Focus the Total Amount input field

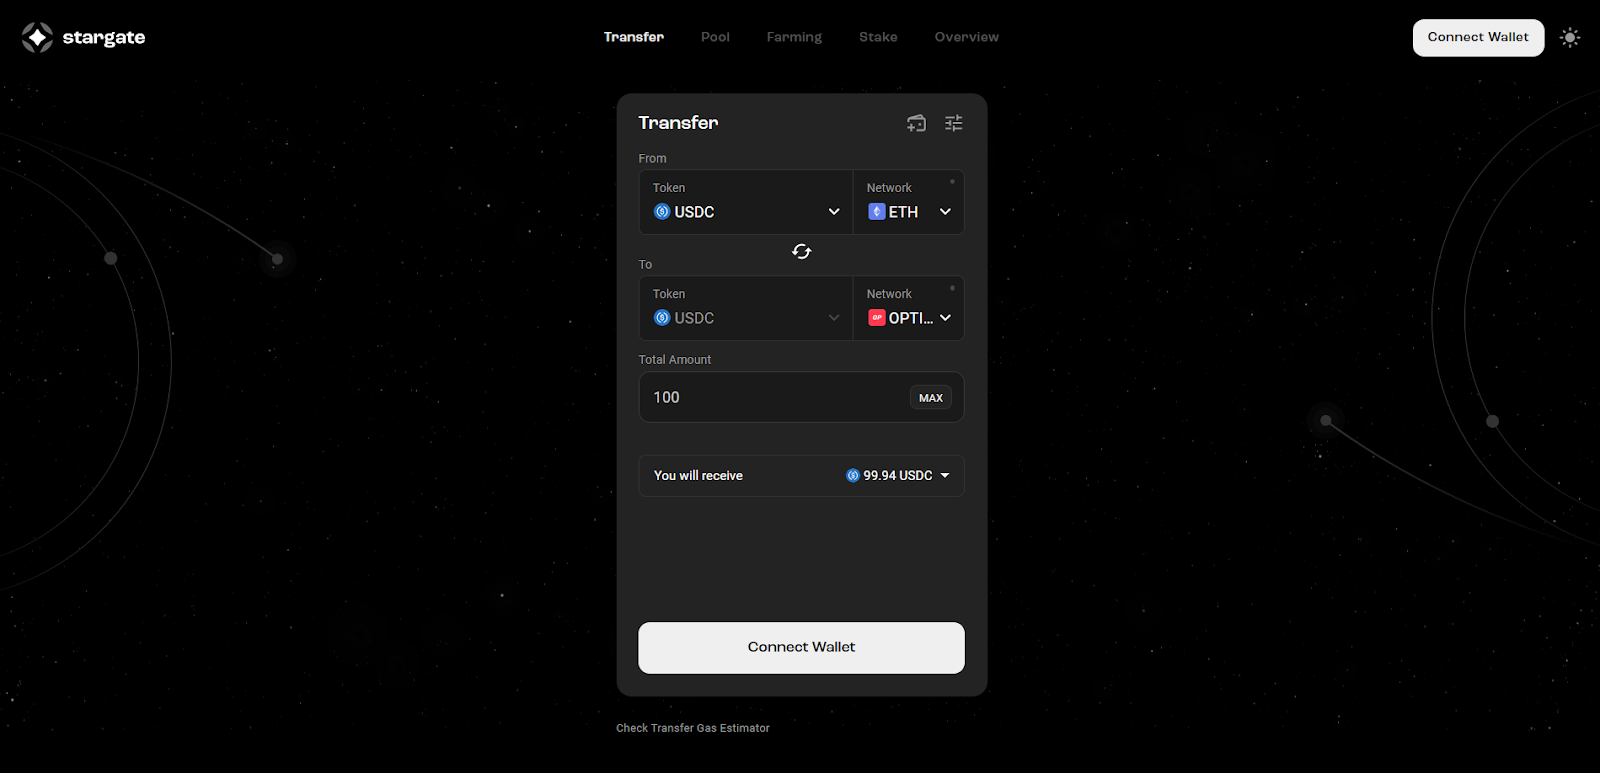tap(802, 397)
